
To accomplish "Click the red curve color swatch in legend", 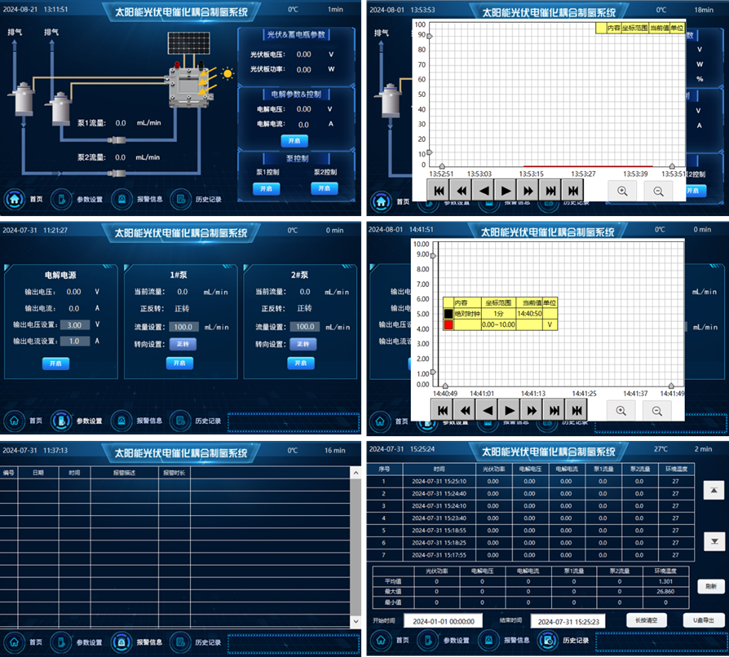I will tap(448, 325).
